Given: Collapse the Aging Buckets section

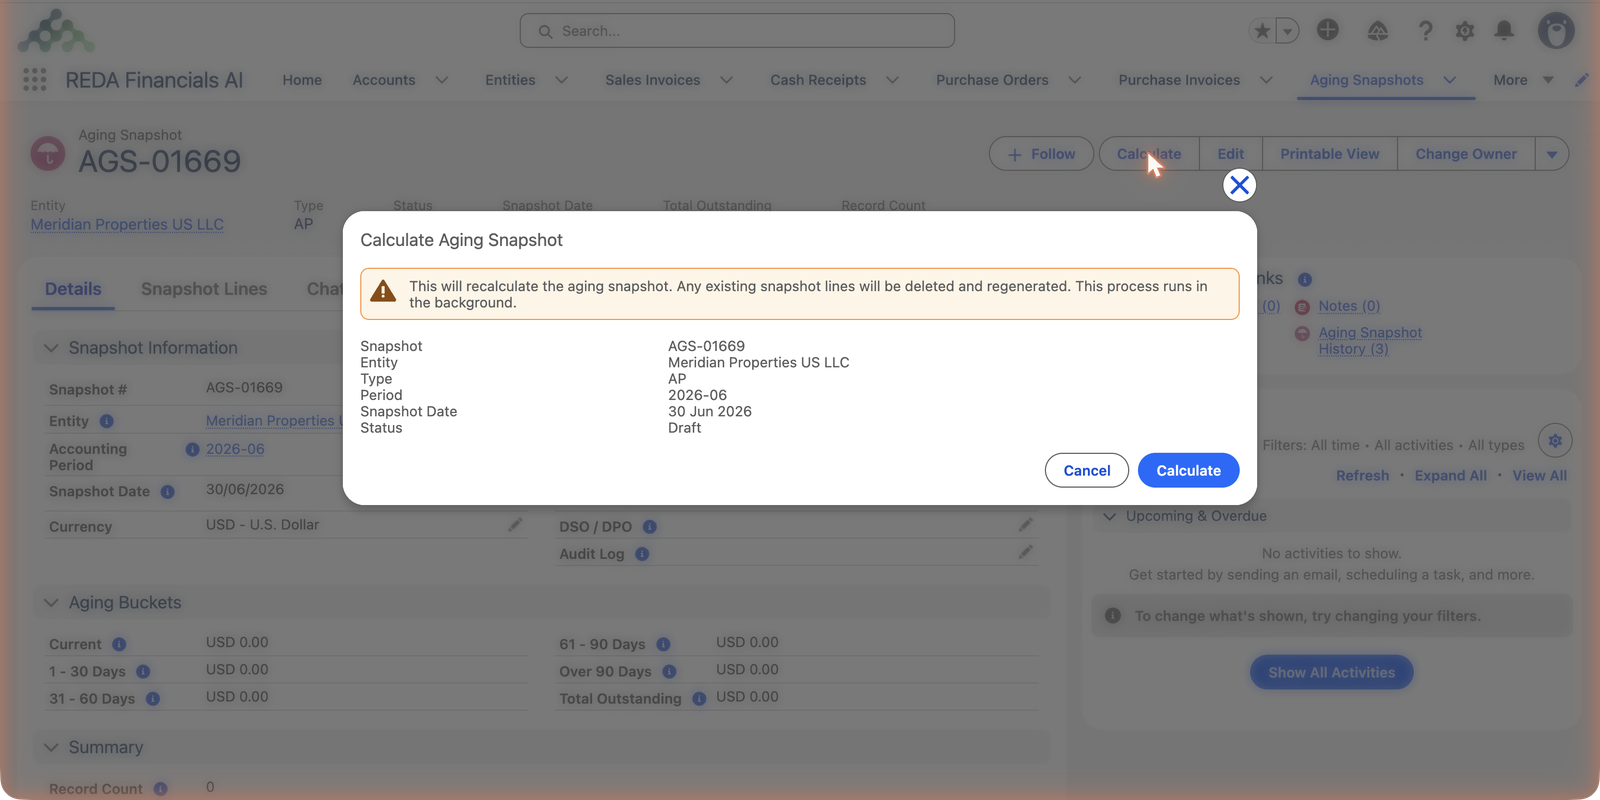Looking at the screenshot, I should 51,603.
